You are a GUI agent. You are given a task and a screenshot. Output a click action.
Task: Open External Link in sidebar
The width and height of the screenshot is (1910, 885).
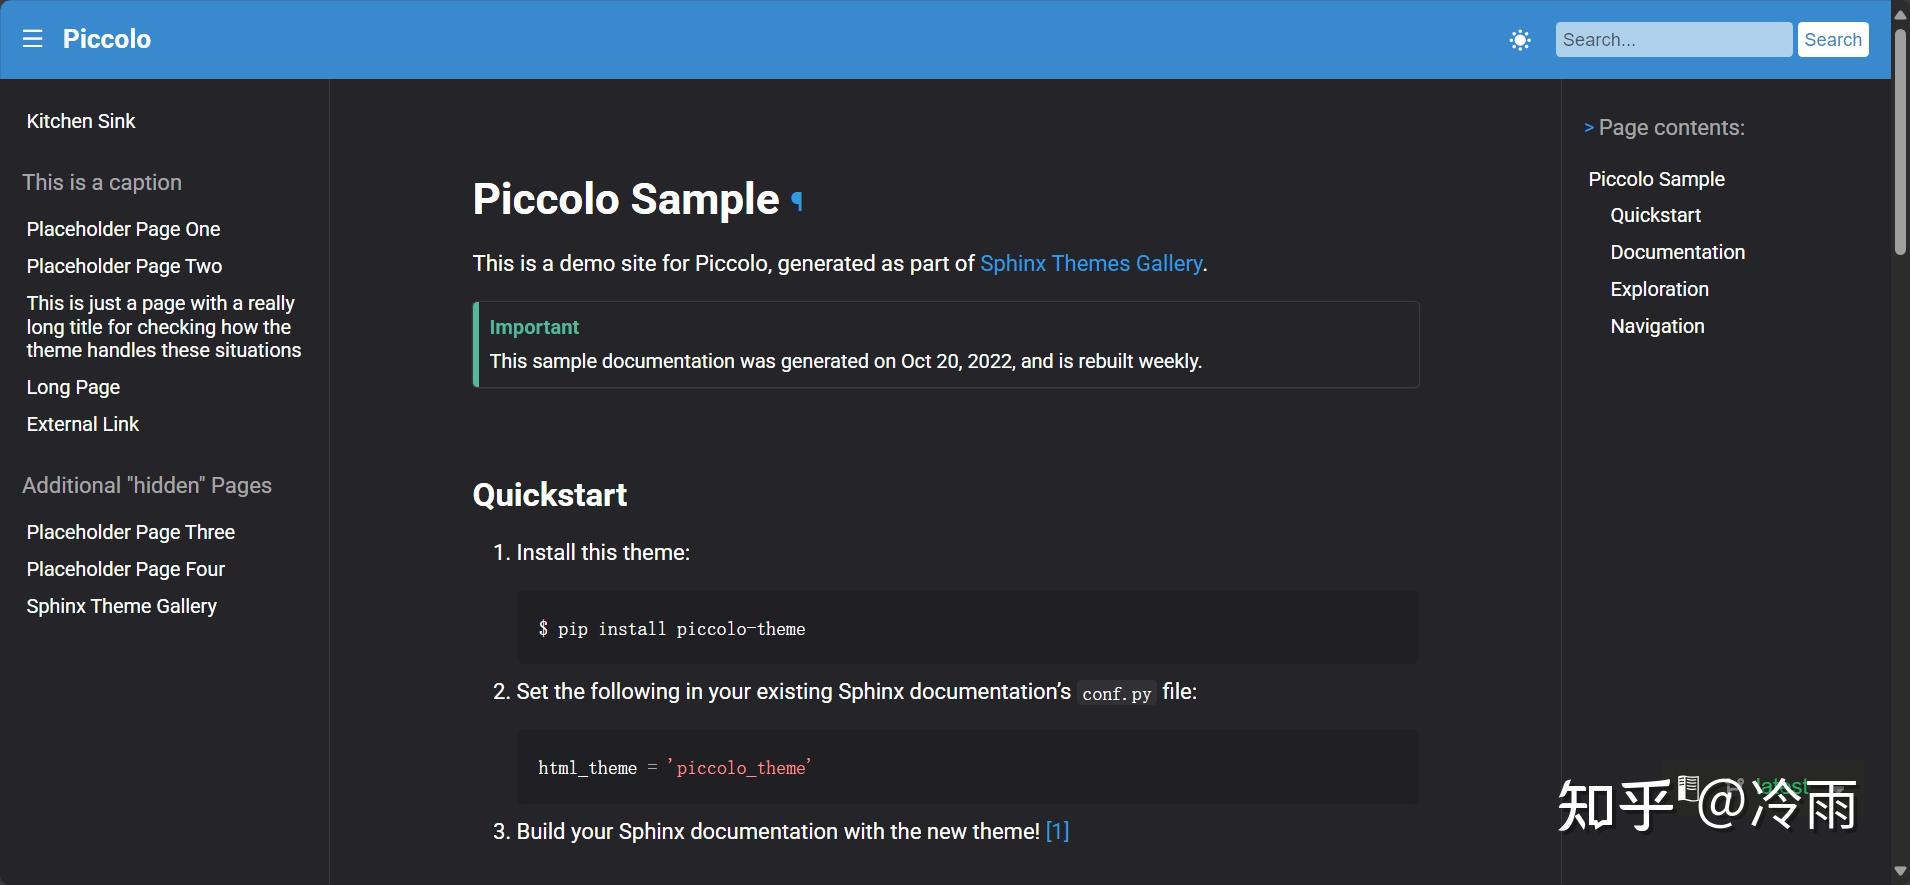point(83,425)
